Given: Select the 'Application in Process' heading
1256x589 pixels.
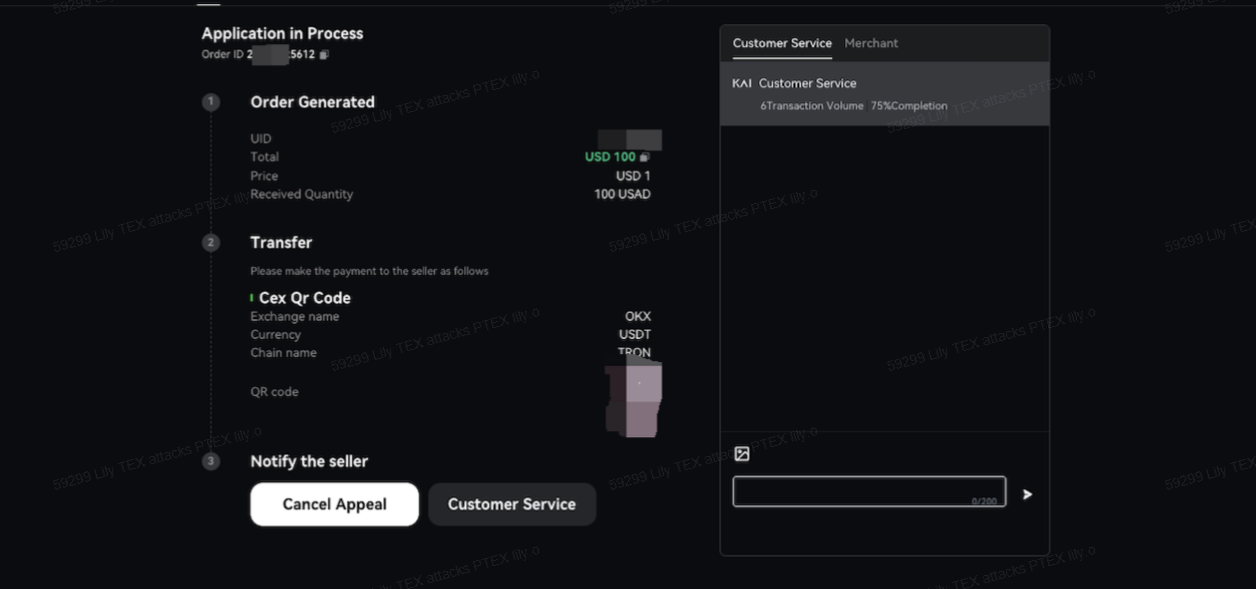Looking at the screenshot, I should tap(282, 33).
